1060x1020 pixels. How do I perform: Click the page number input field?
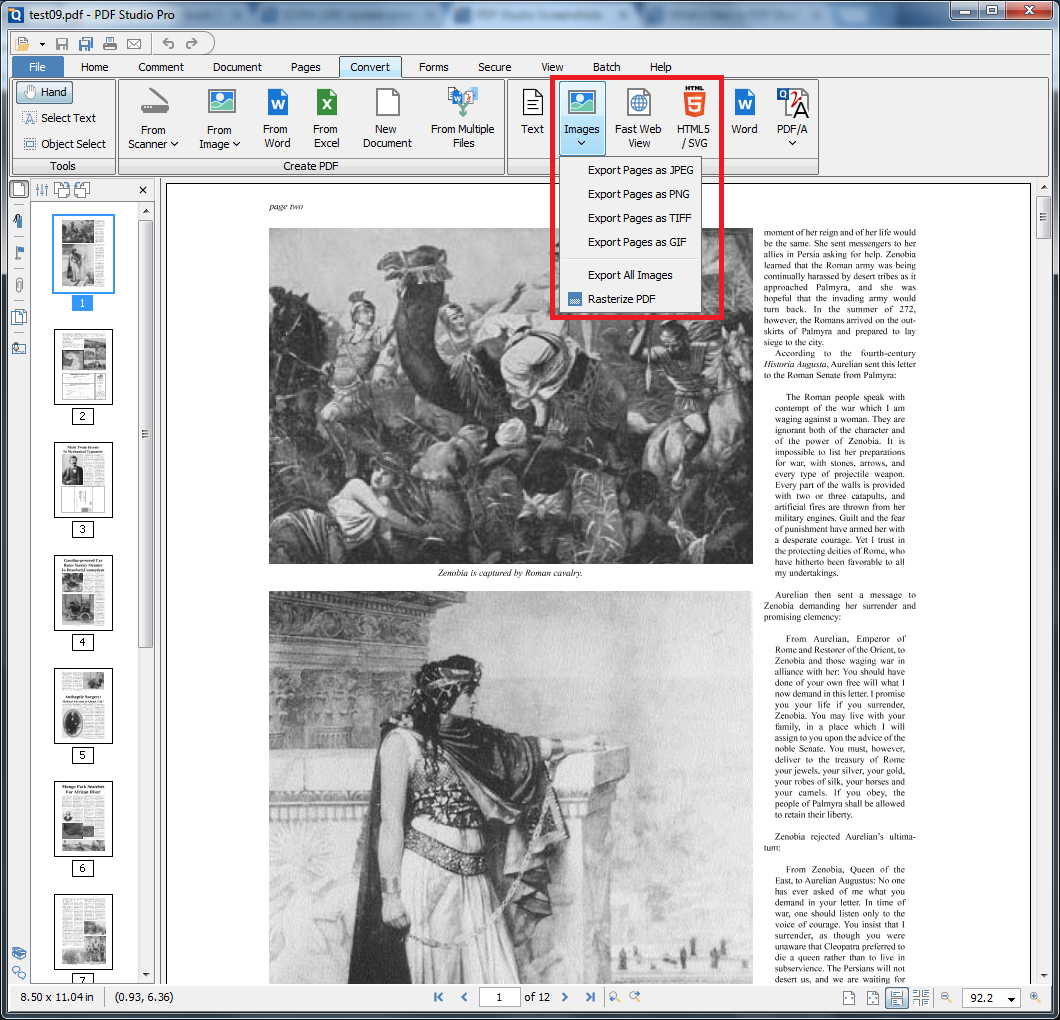point(500,997)
